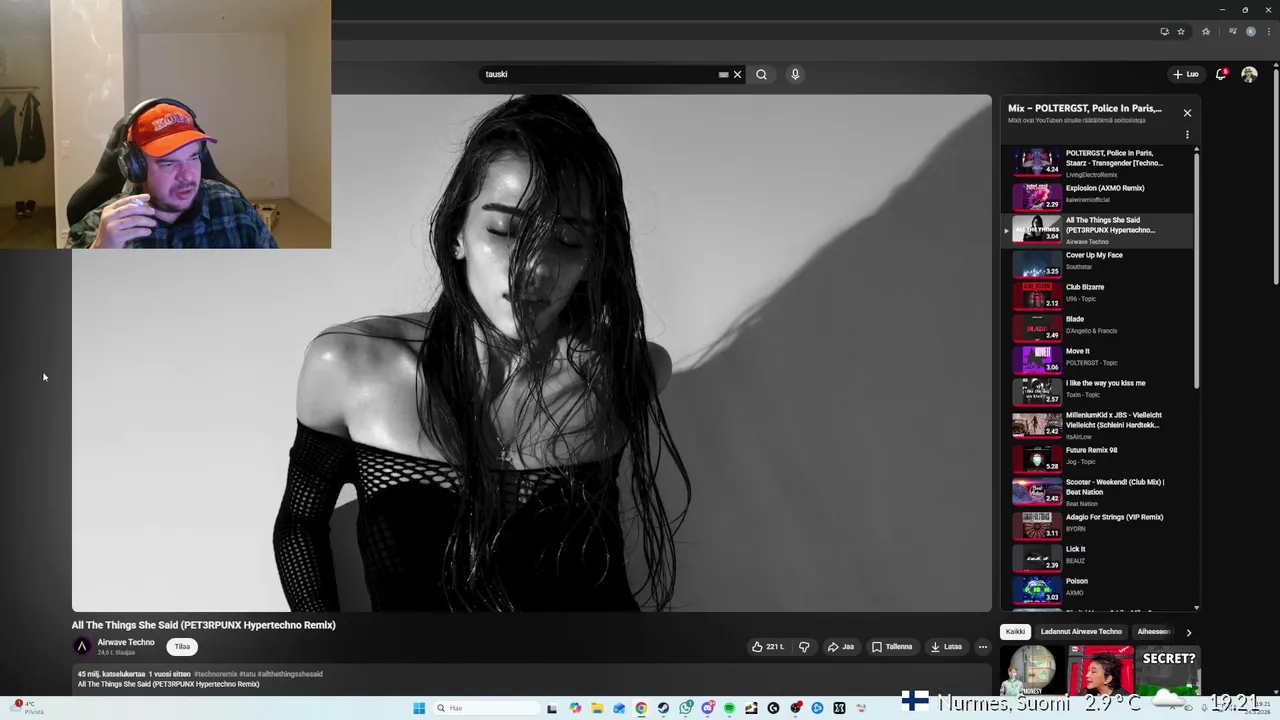
Task: Open the weather widget on taskbar left
Action: [27, 708]
